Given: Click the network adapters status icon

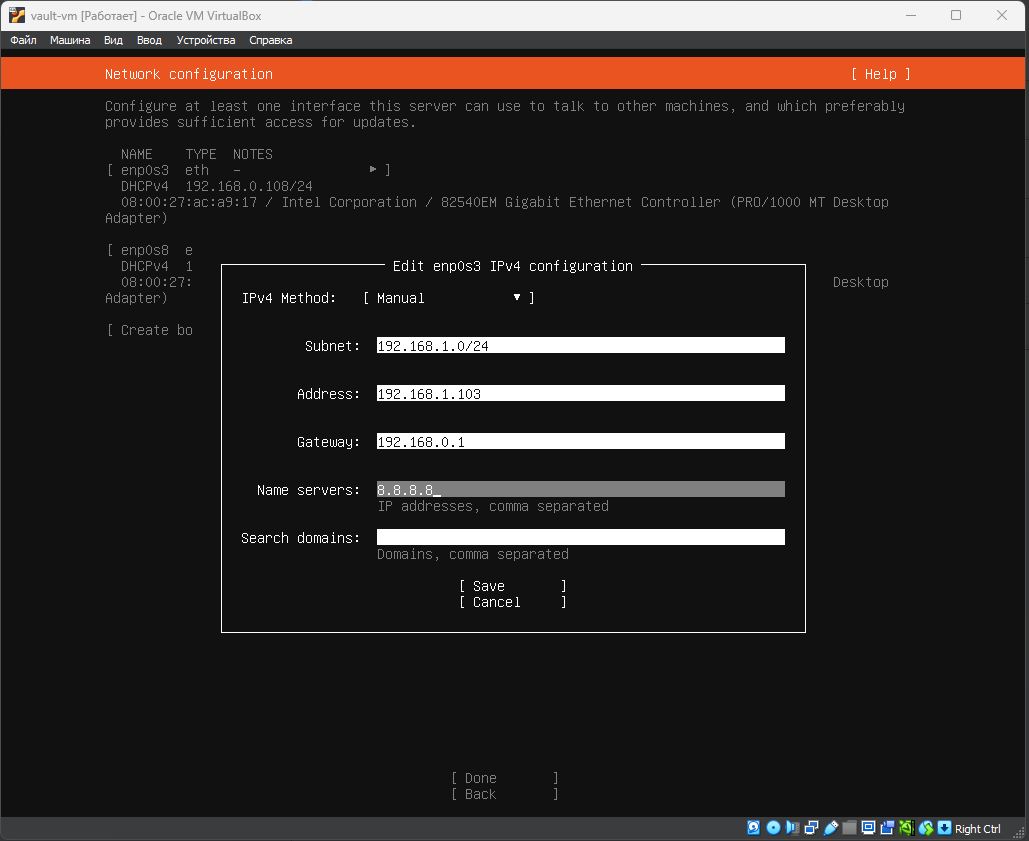Looking at the screenshot, I should (811, 828).
